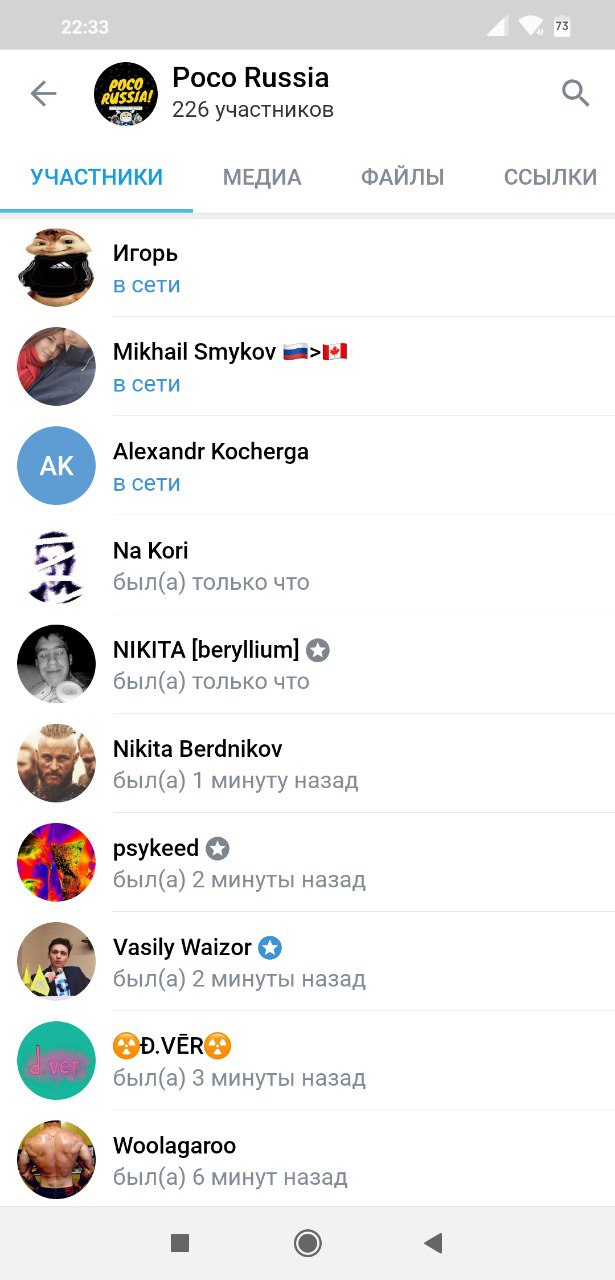Tap the blue star badge beside Vasily Waizor
Screen dimensions: 615x1280
click(x=270, y=948)
